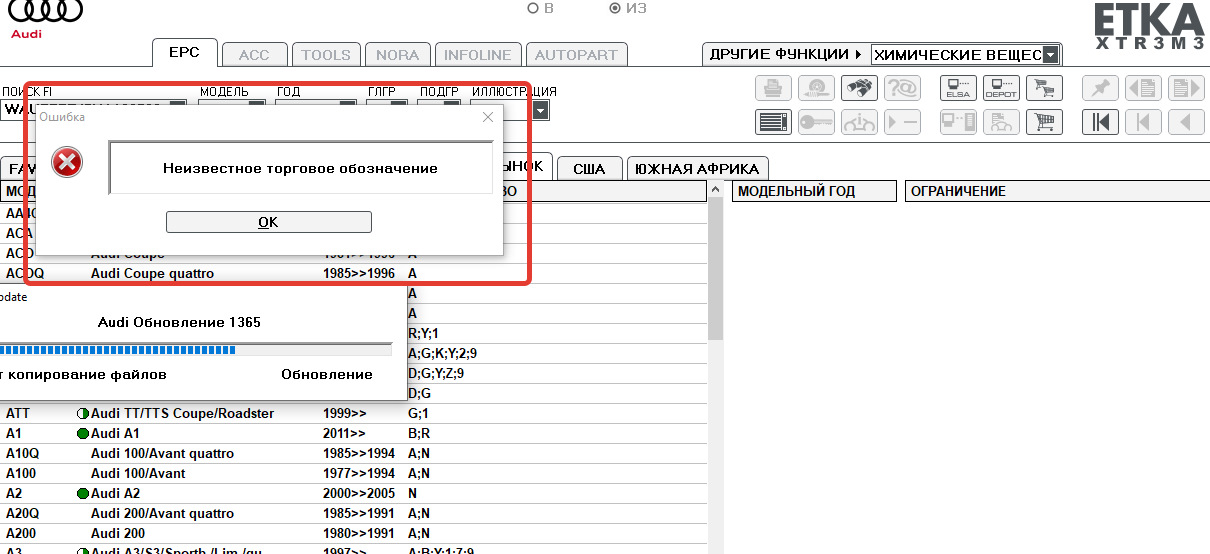Screen dimensions: 1210x554
Task: Open the INFOLINE tab
Action: pos(478,55)
